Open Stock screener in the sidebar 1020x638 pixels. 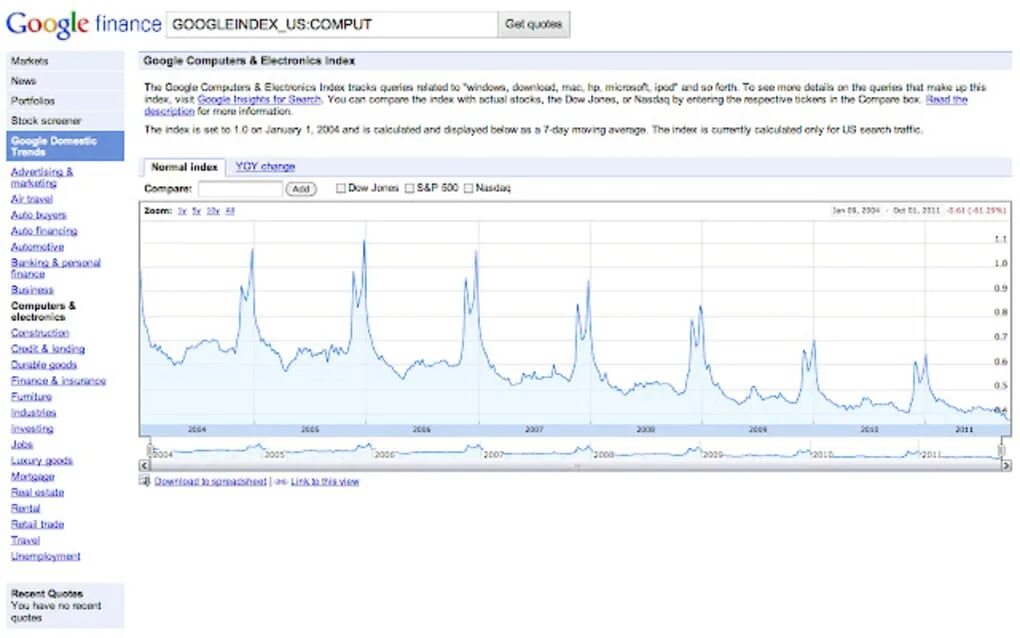click(65, 121)
